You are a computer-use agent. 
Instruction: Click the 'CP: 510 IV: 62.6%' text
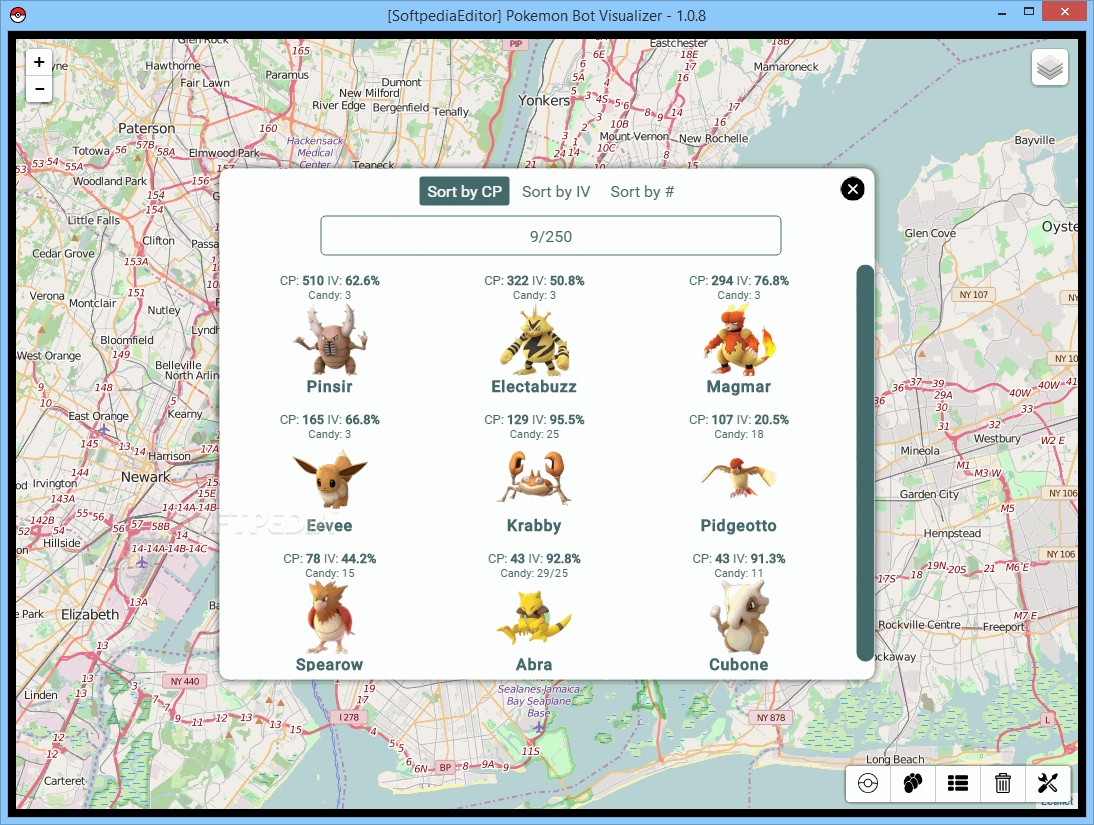tap(329, 281)
